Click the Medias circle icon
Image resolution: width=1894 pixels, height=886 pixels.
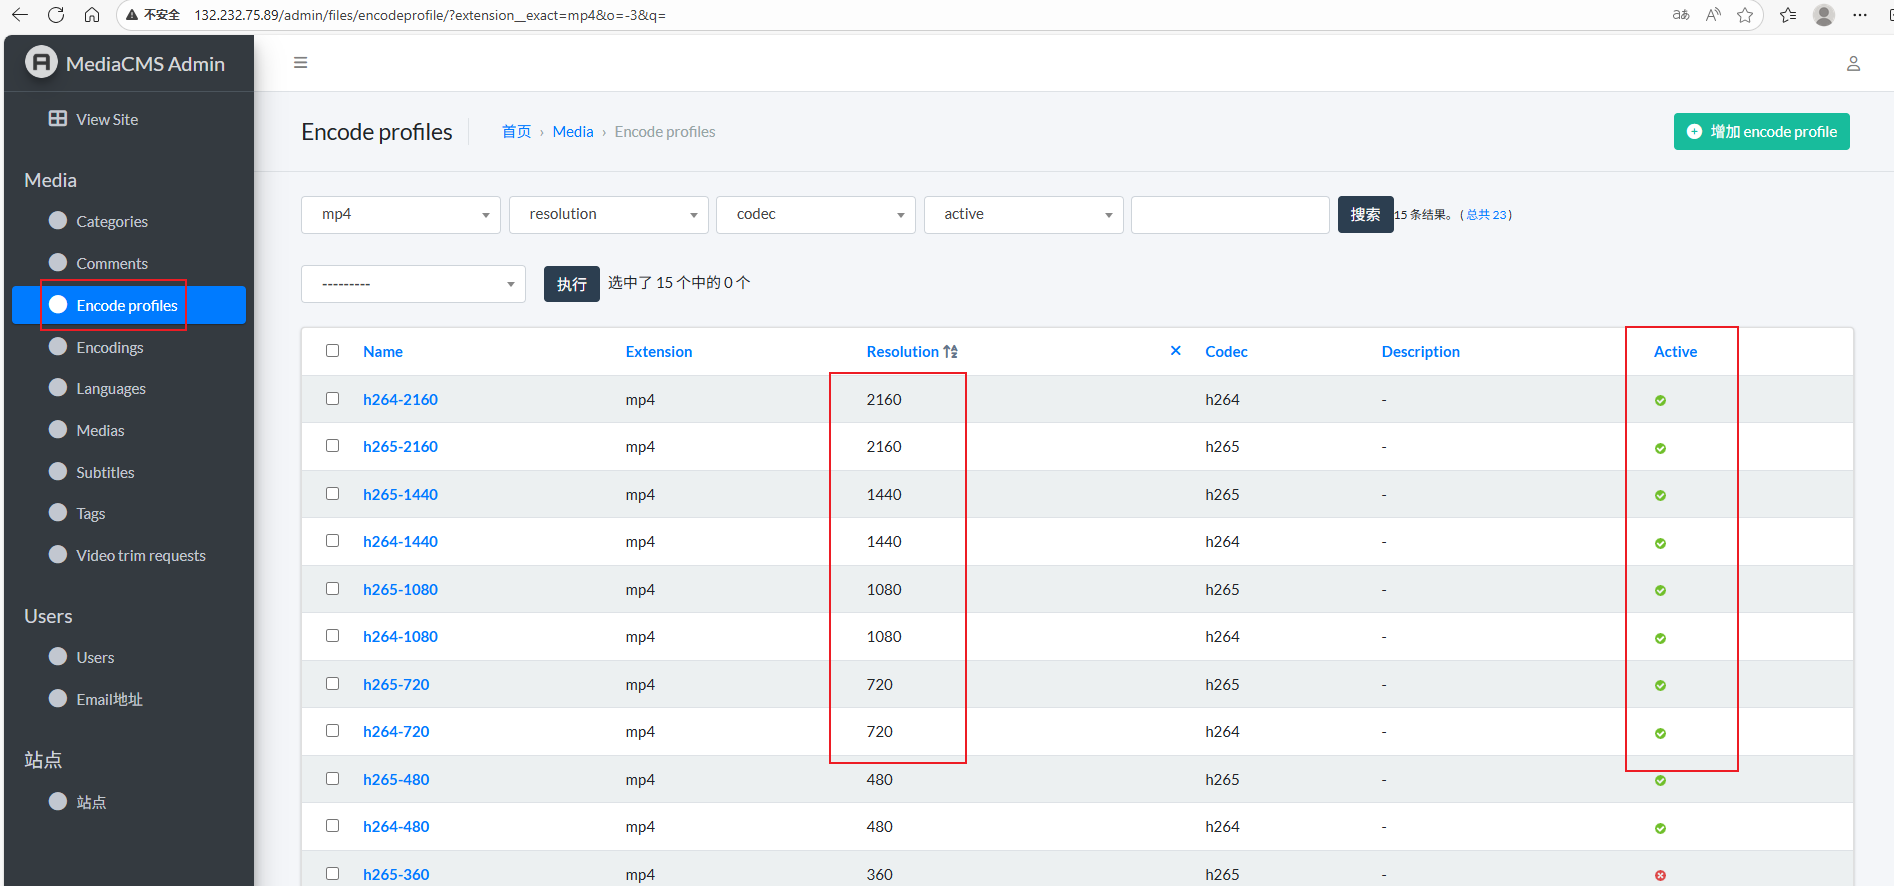[58, 429]
